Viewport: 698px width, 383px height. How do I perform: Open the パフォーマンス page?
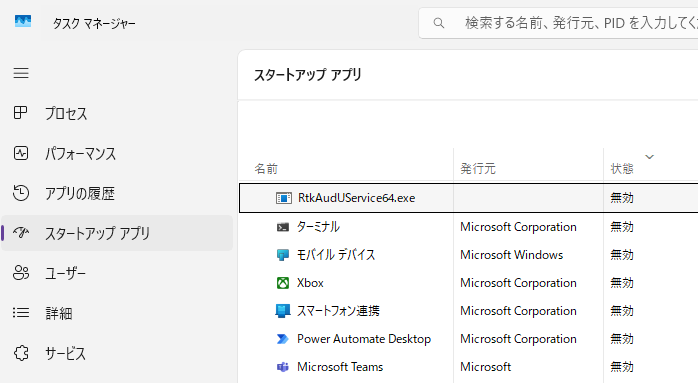tap(117, 153)
